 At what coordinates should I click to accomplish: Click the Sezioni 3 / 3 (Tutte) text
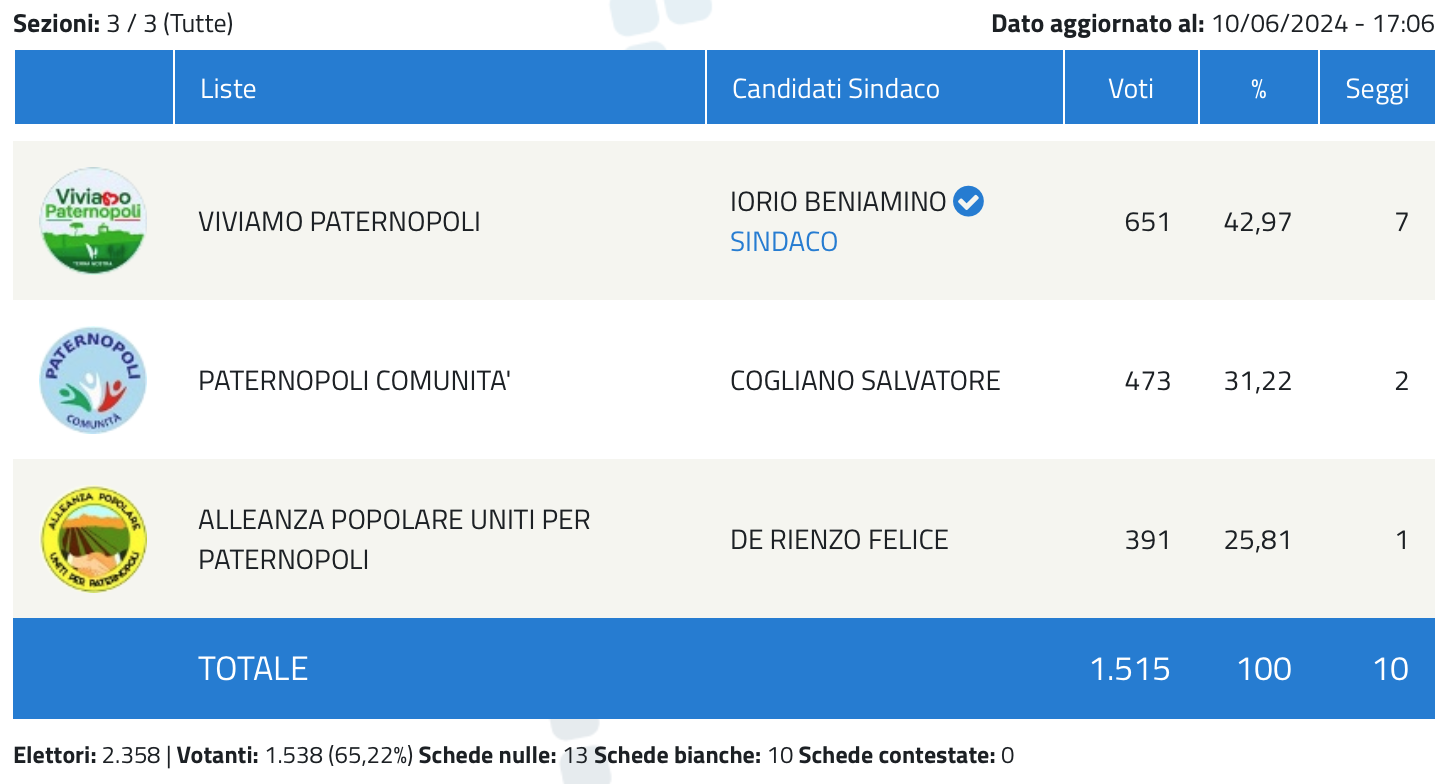(x=123, y=24)
